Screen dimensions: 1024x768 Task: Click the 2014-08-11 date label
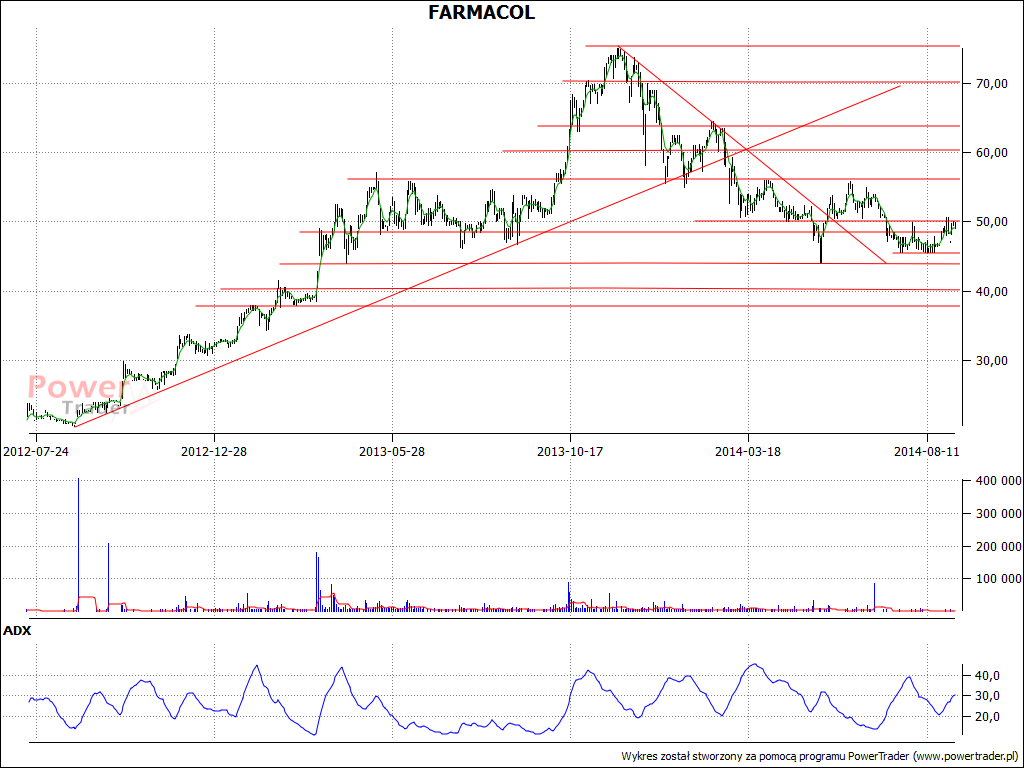click(x=926, y=452)
